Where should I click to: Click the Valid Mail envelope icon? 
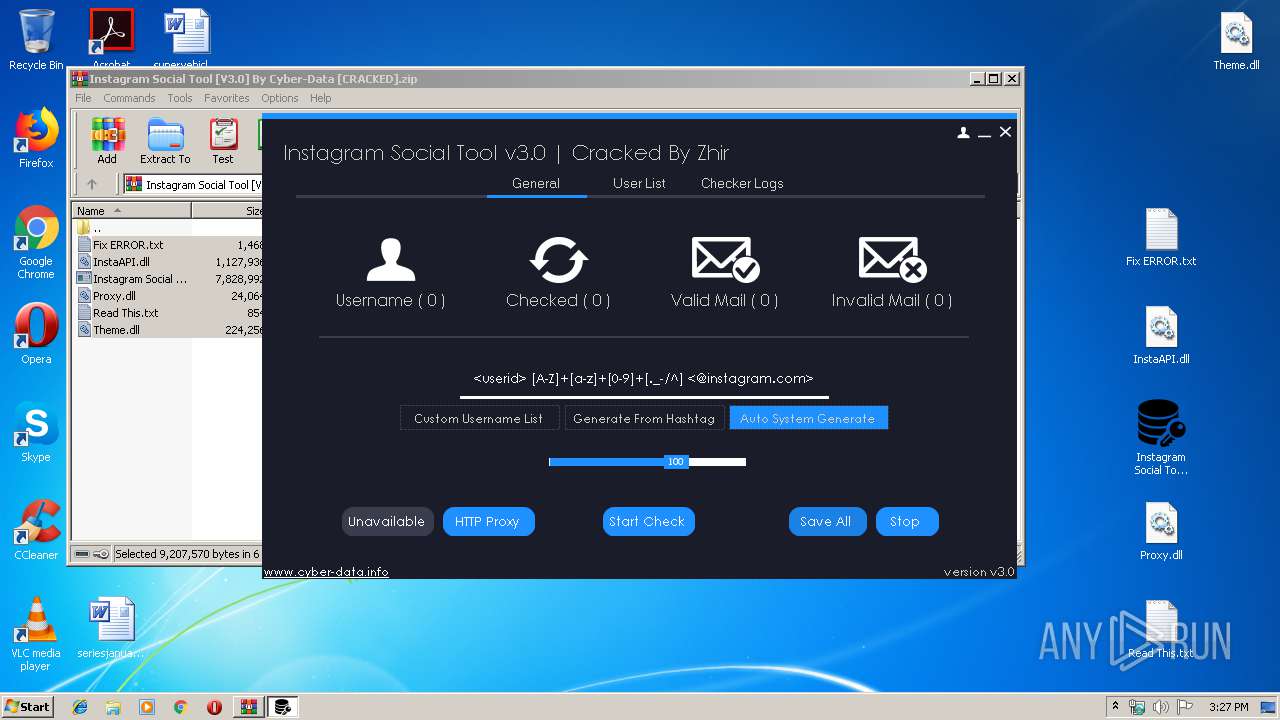click(725, 259)
